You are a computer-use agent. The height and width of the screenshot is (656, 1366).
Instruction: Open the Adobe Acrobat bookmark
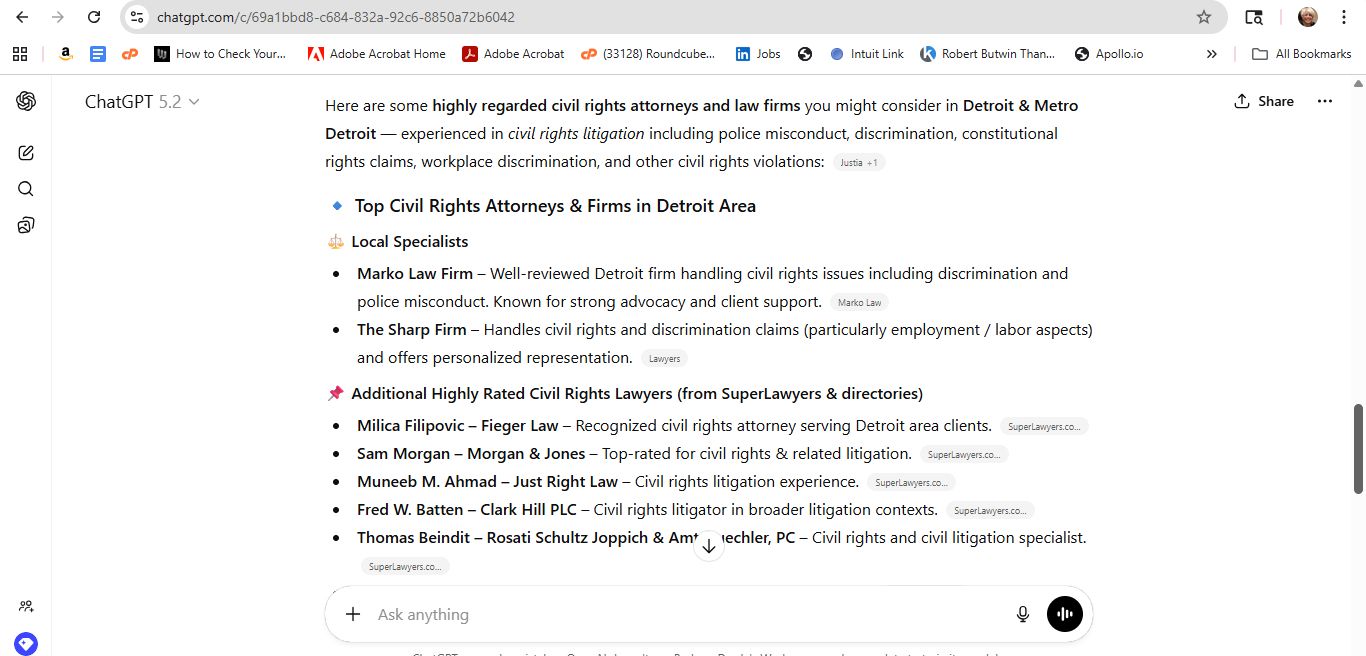(513, 54)
